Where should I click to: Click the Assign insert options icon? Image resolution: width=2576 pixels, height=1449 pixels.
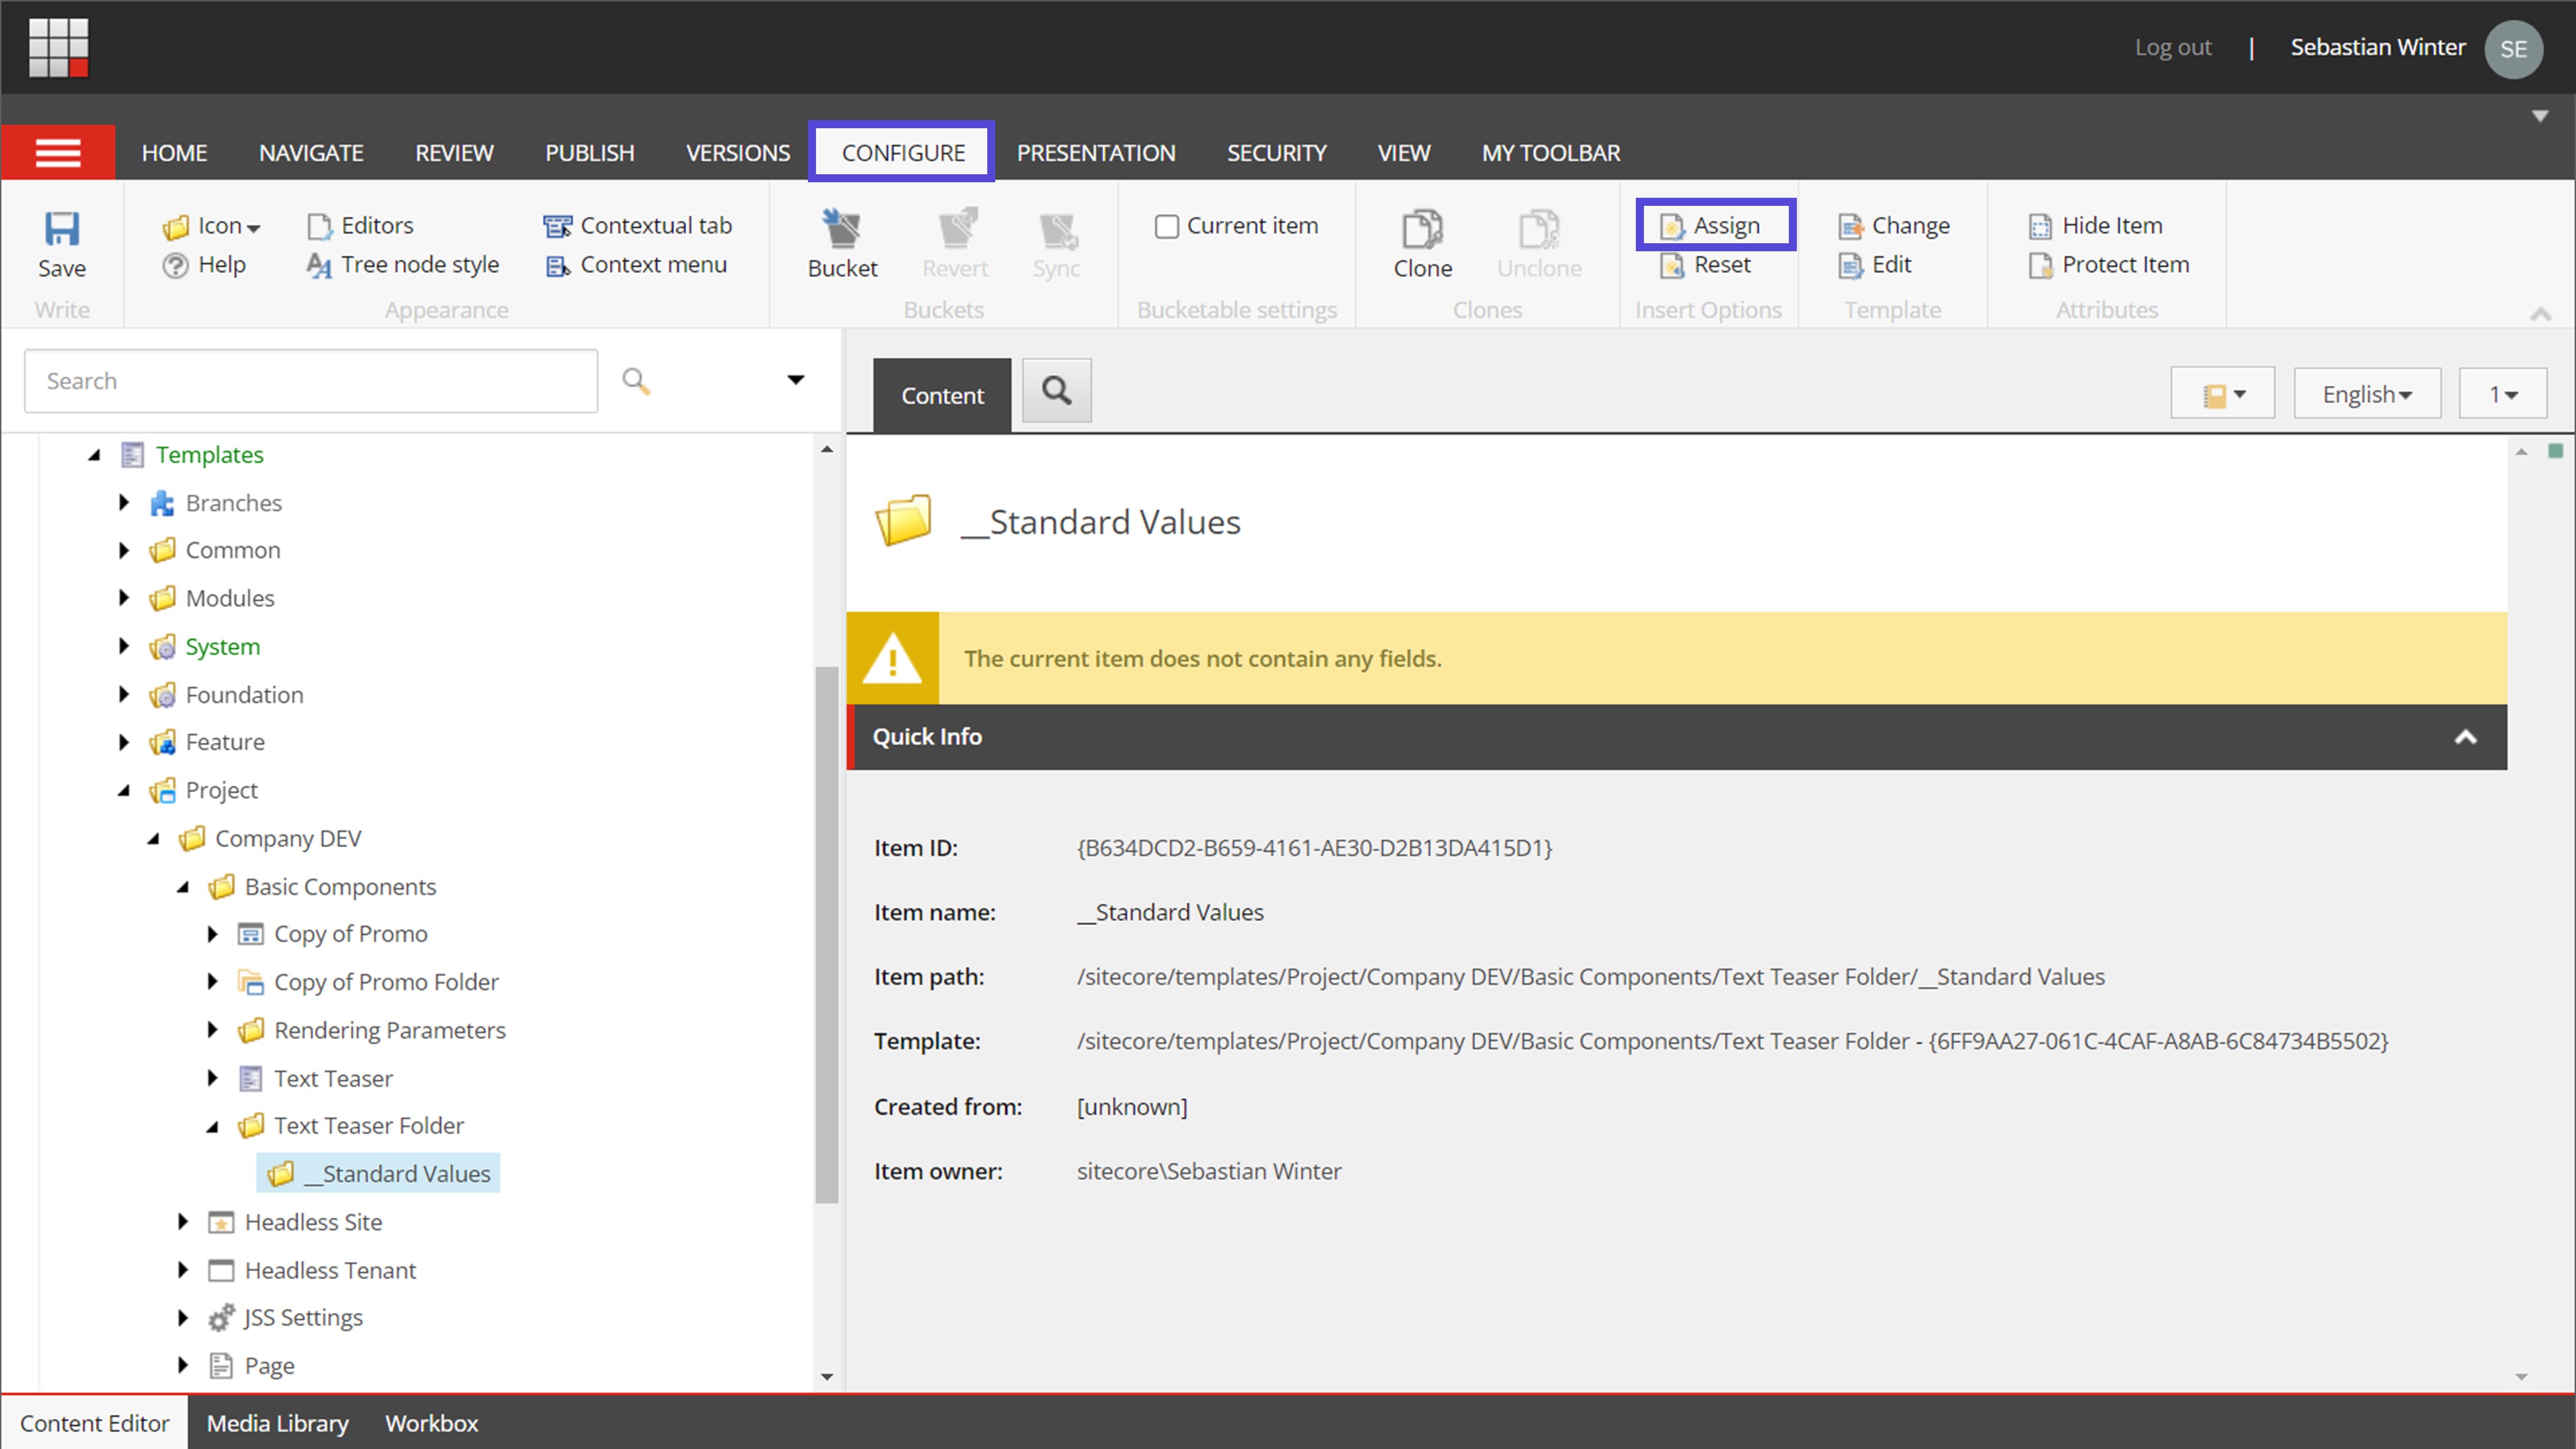[x=1714, y=224]
